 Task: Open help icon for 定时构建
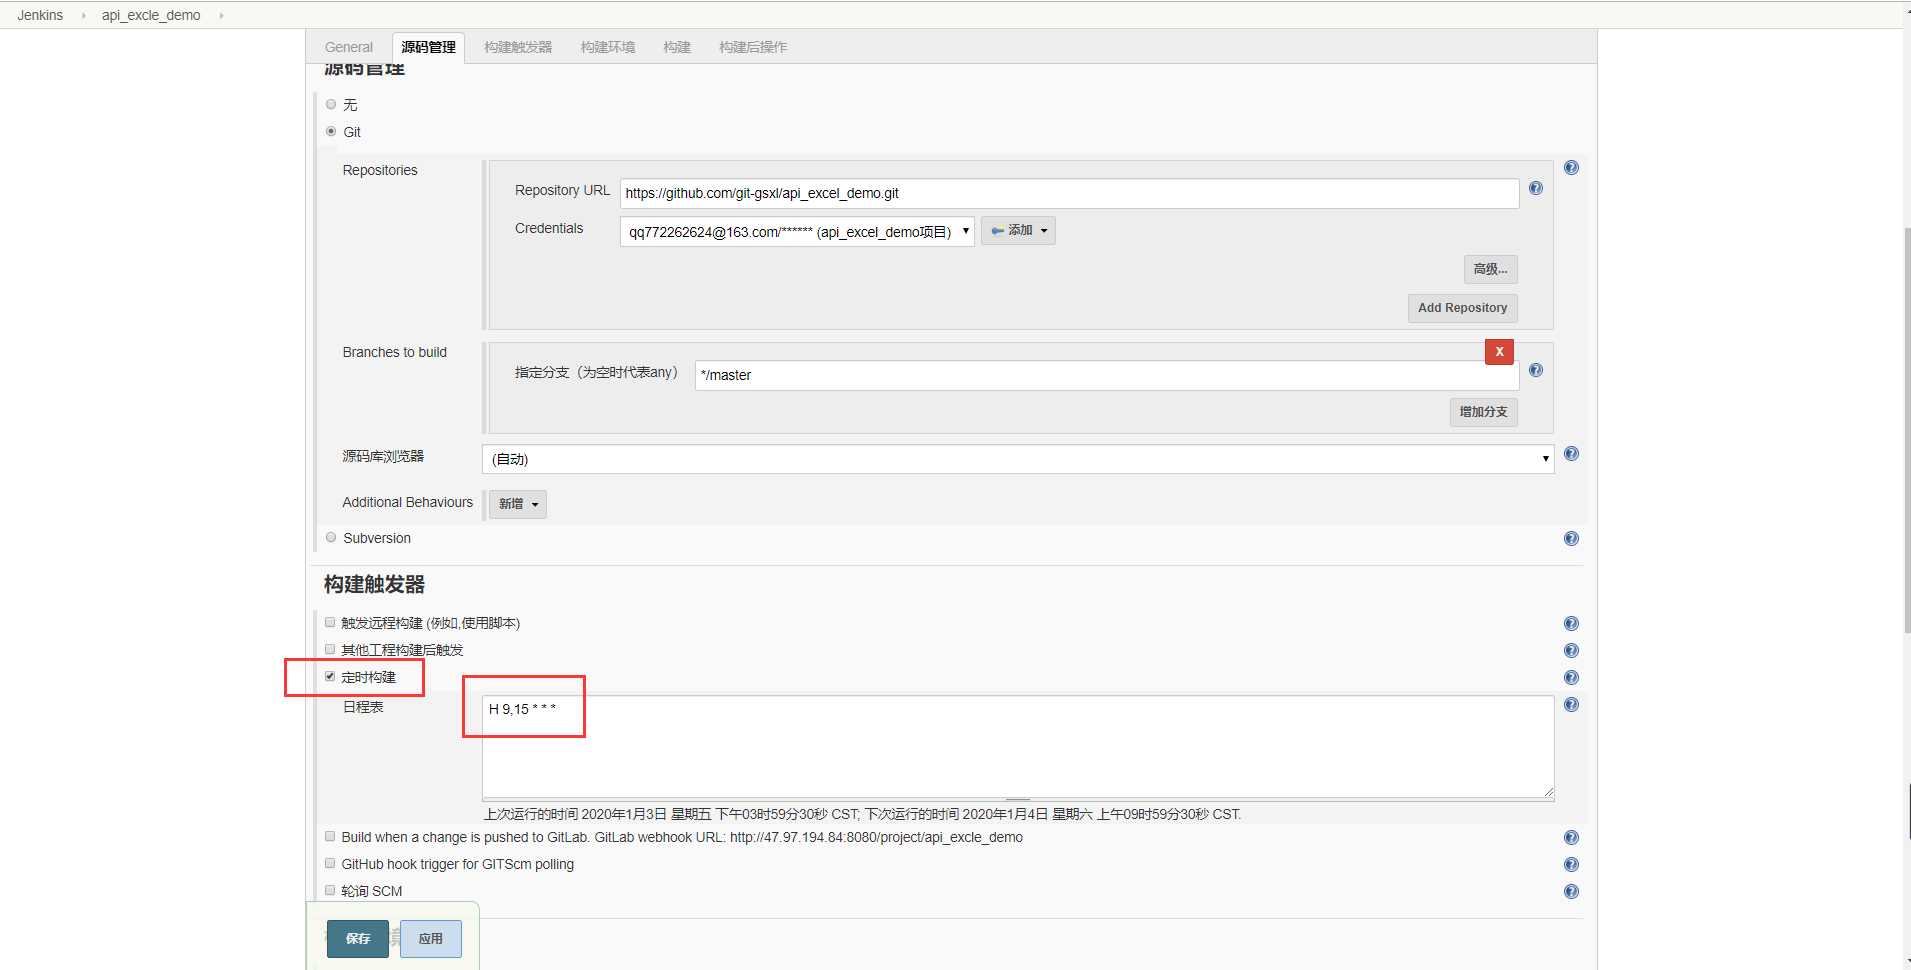point(1571,677)
